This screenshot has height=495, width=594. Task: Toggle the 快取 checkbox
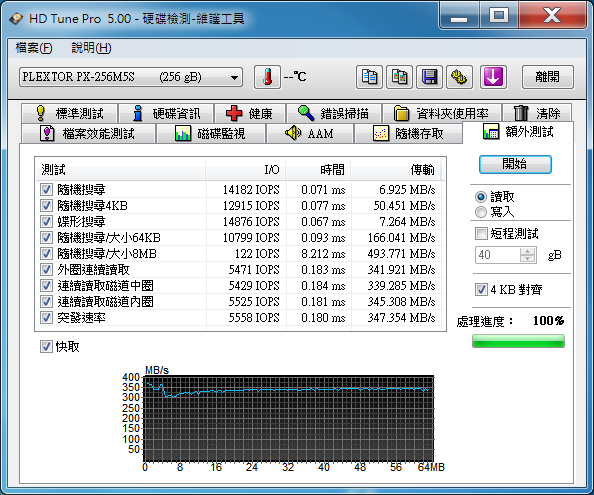(46, 347)
